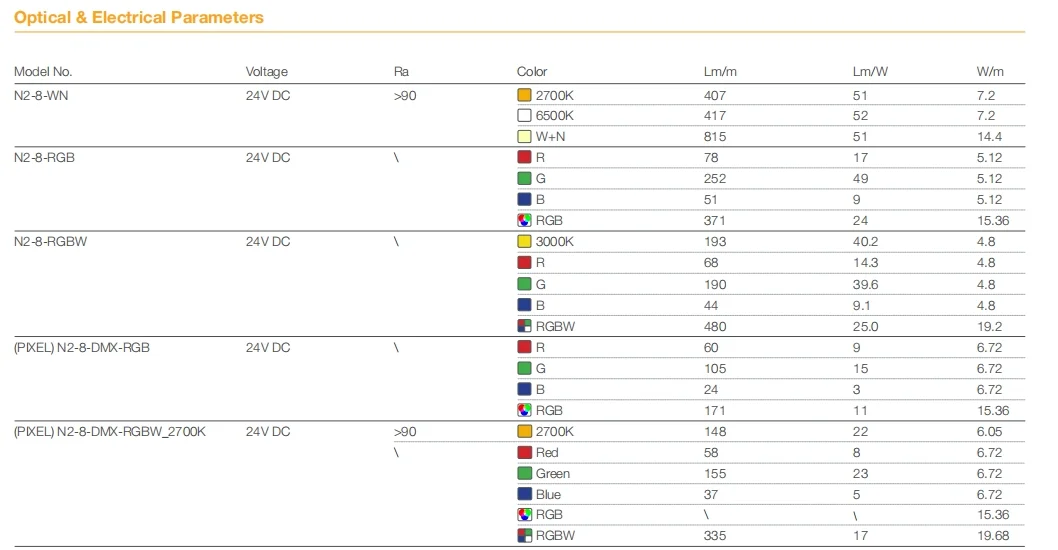Click the multicolor RGB icon in N2-8-RGB section

pos(524,220)
